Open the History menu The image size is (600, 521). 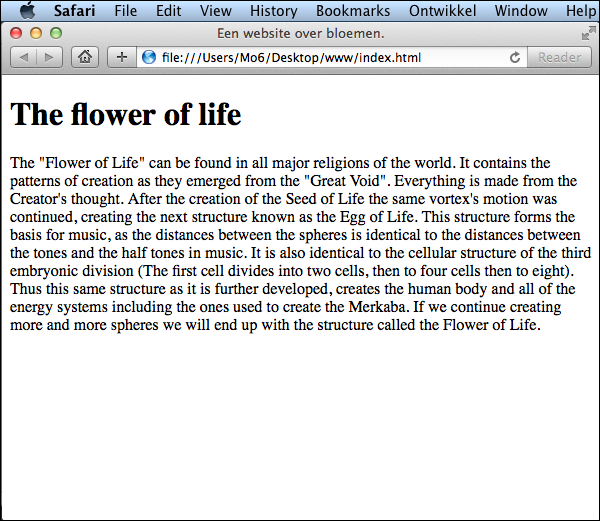click(x=273, y=11)
